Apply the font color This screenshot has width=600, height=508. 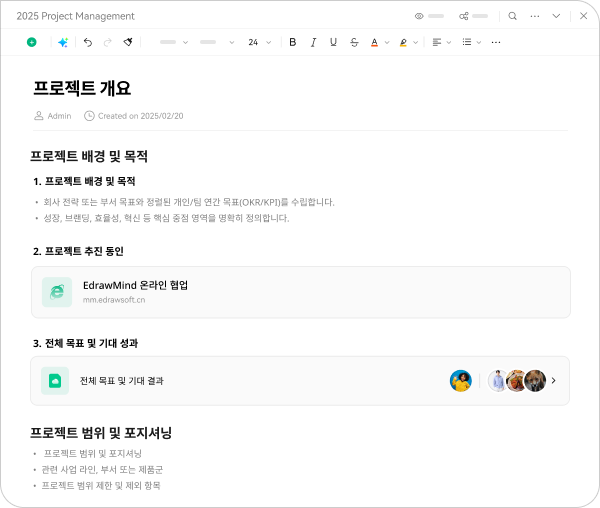[374, 42]
